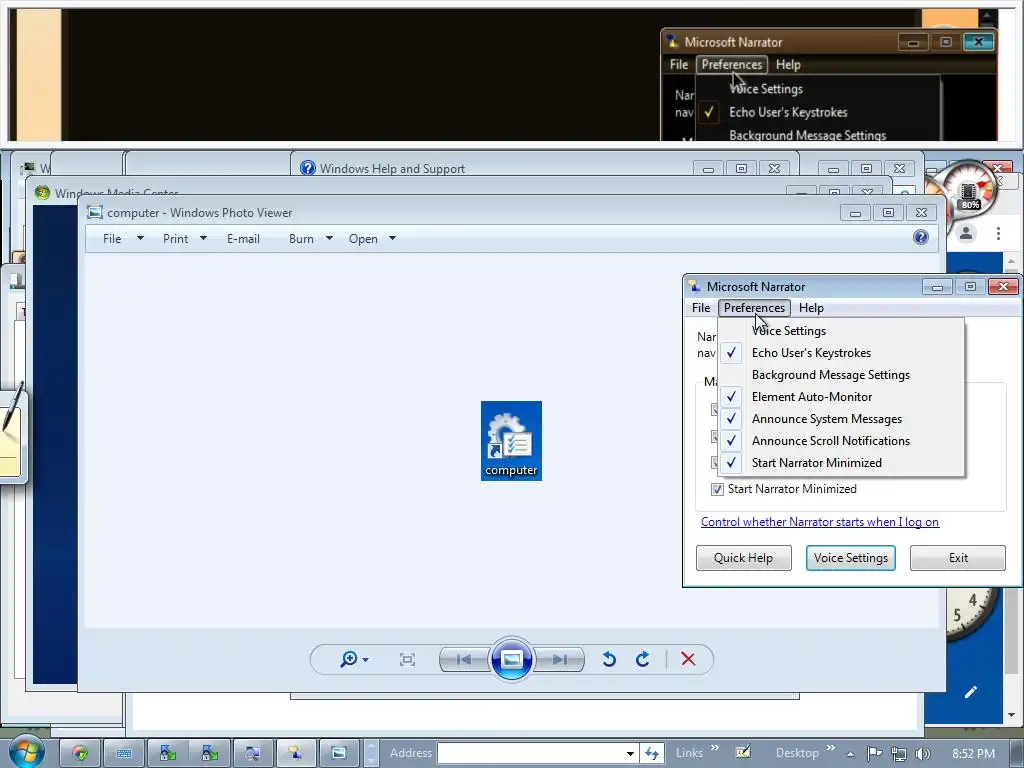The image size is (1024, 768).
Task: Switch to Narrator taskbar button
Action: coord(295,754)
